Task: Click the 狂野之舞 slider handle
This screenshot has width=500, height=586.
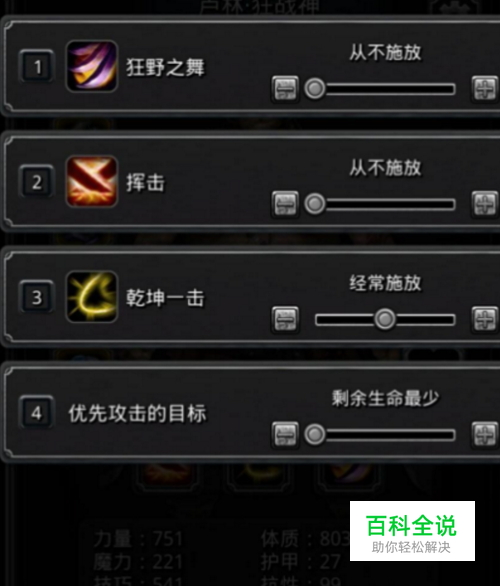Action: point(315,89)
